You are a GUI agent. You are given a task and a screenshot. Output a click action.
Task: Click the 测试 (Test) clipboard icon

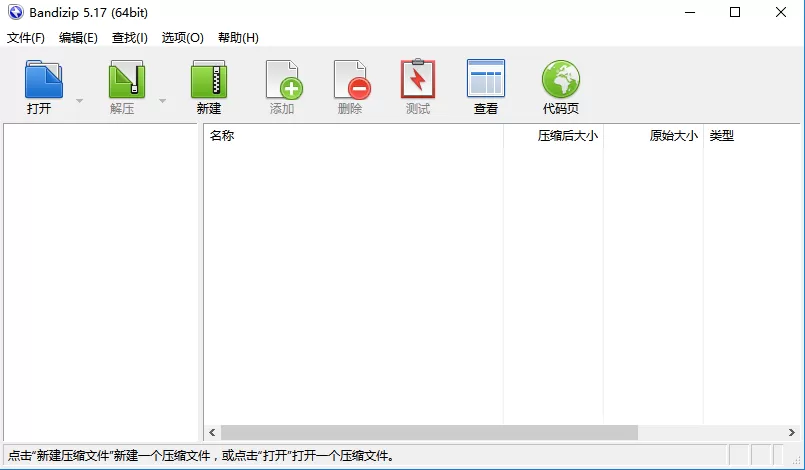click(x=418, y=79)
